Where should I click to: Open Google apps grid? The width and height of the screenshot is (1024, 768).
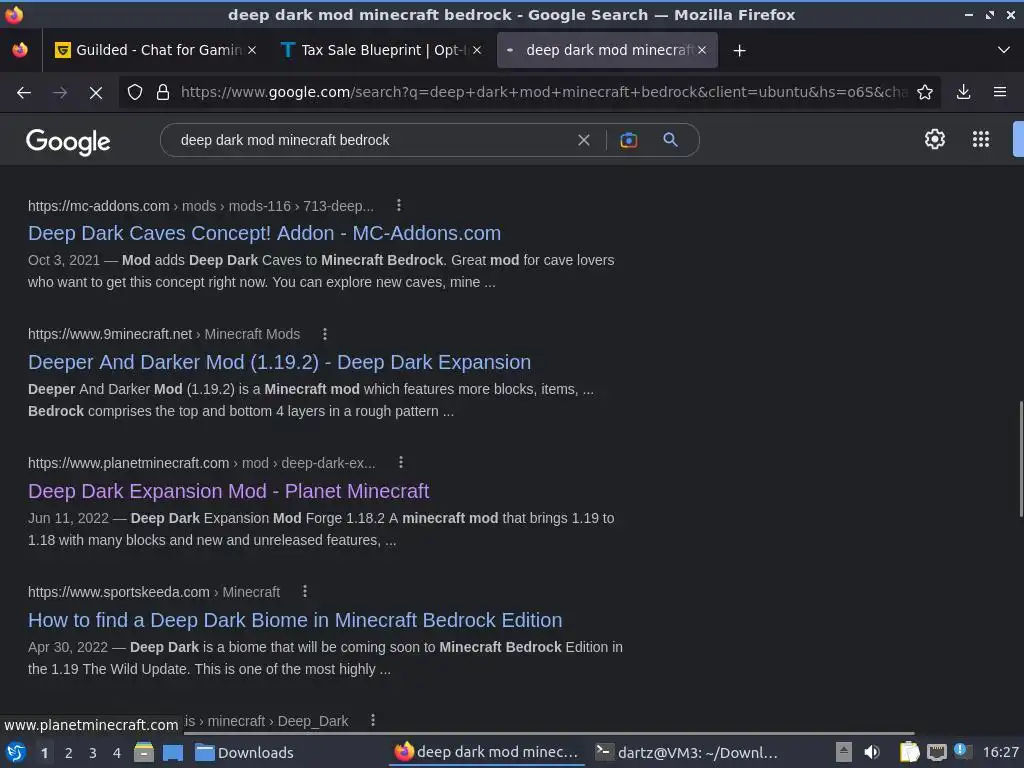(x=980, y=139)
